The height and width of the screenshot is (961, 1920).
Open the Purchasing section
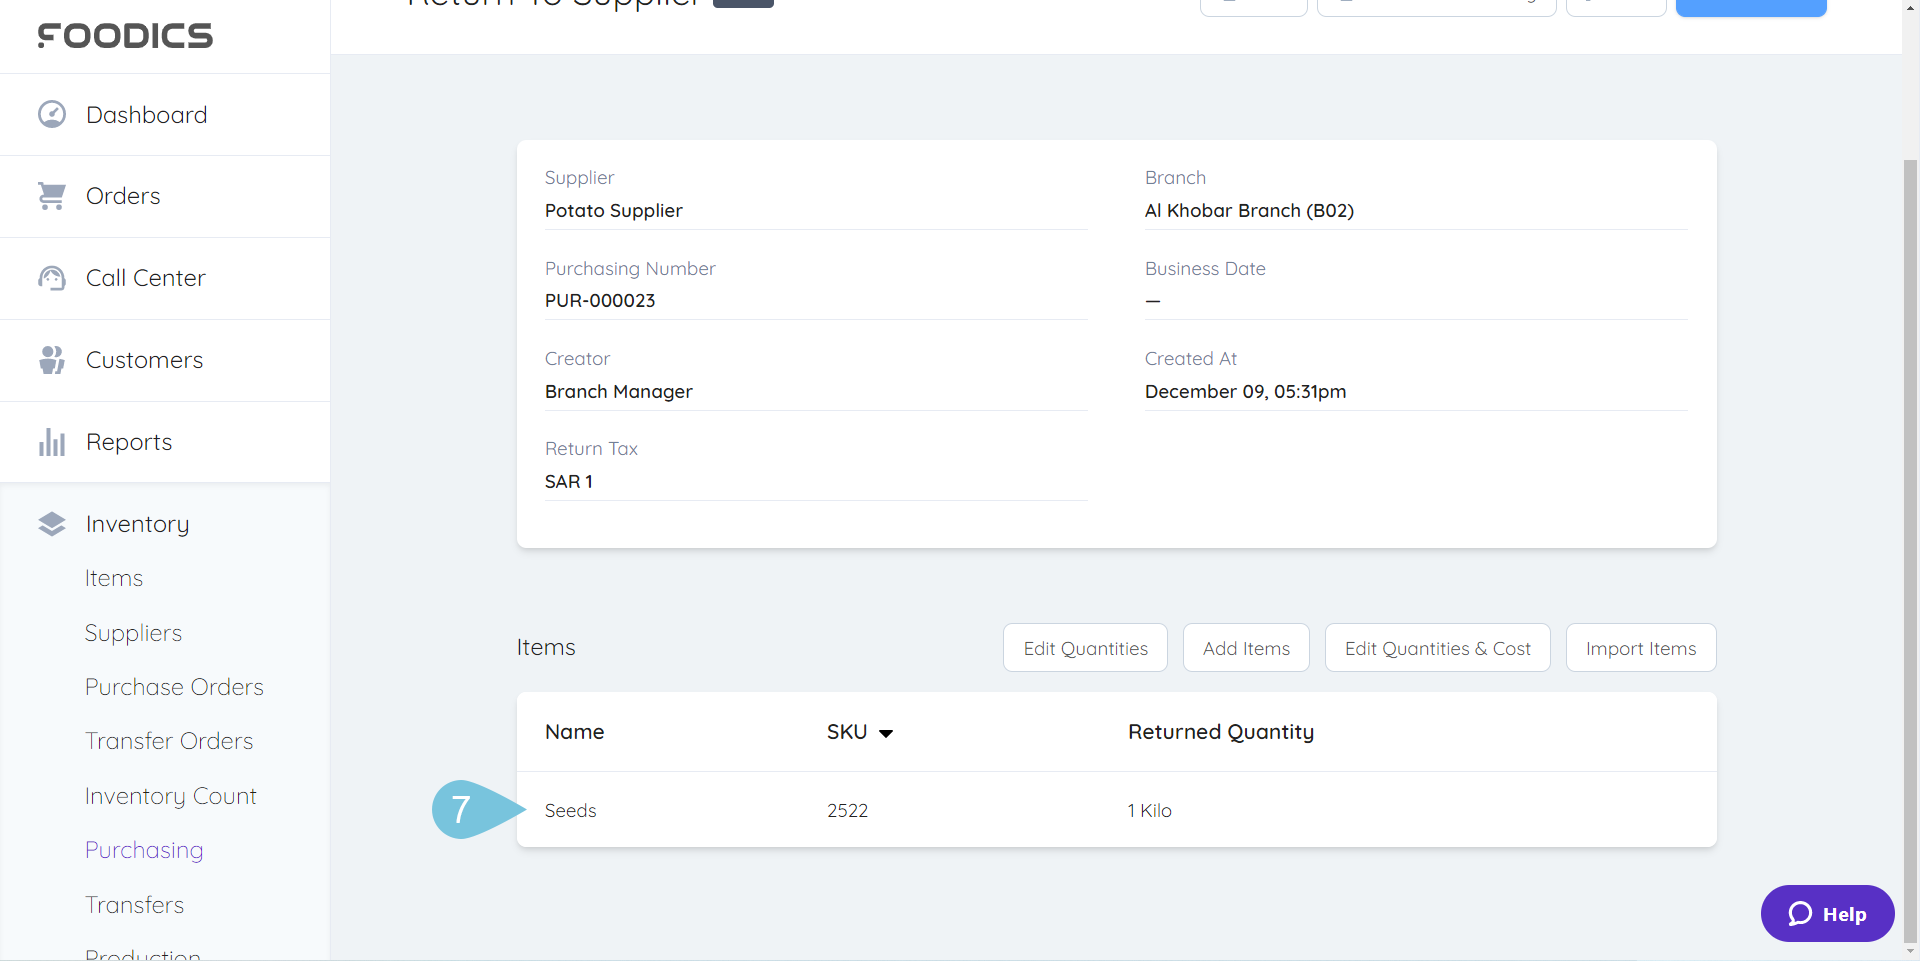[x=143, y=849]
